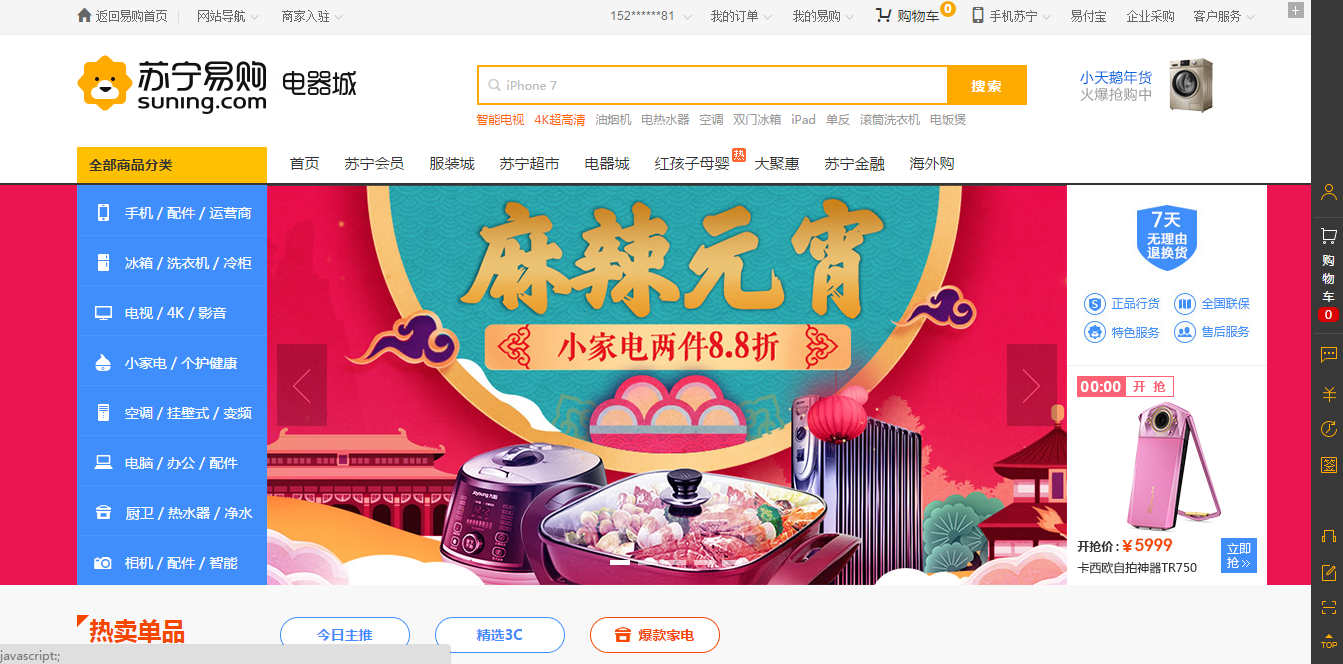Select the second carousel indicator dot
Image resolution: width=1343 pixels, height=664 pixels.
[x=647, y=562]
